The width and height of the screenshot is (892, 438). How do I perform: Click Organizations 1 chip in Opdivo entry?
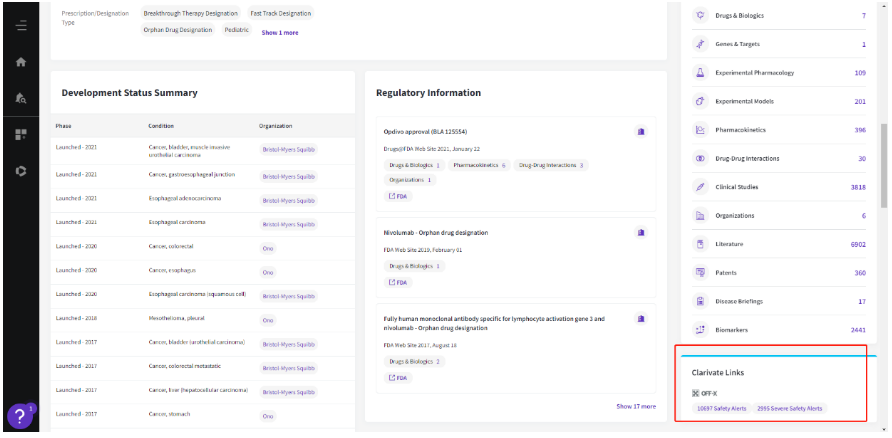[410, 180]
